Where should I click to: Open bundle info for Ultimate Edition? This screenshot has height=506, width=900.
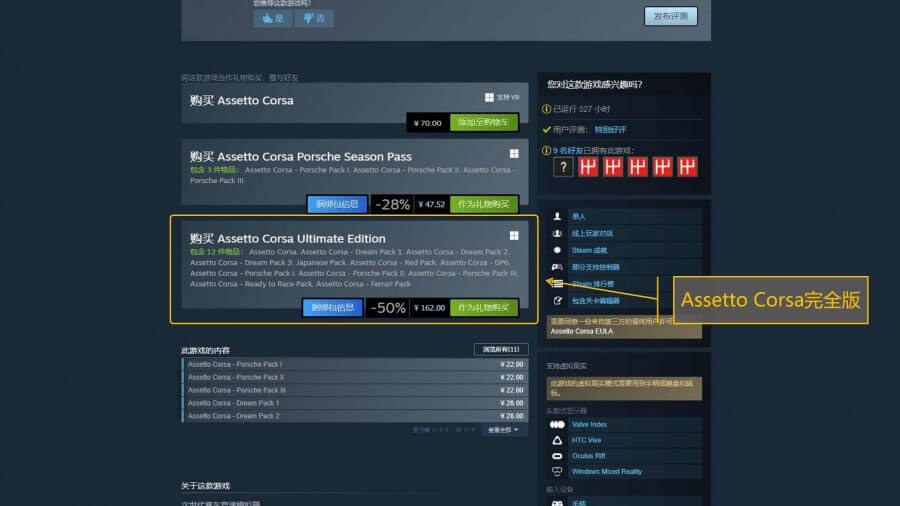point(332,308)
